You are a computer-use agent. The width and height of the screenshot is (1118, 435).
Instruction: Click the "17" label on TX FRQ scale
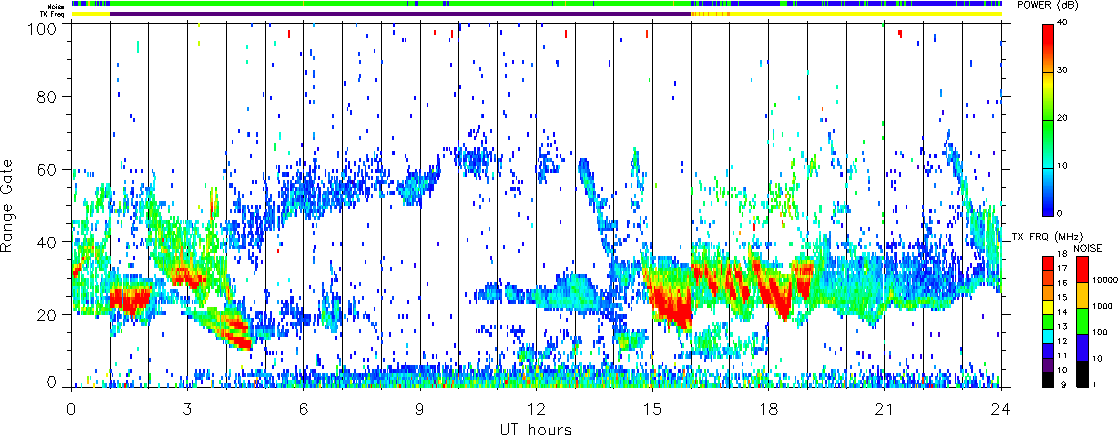[1062, 269]
